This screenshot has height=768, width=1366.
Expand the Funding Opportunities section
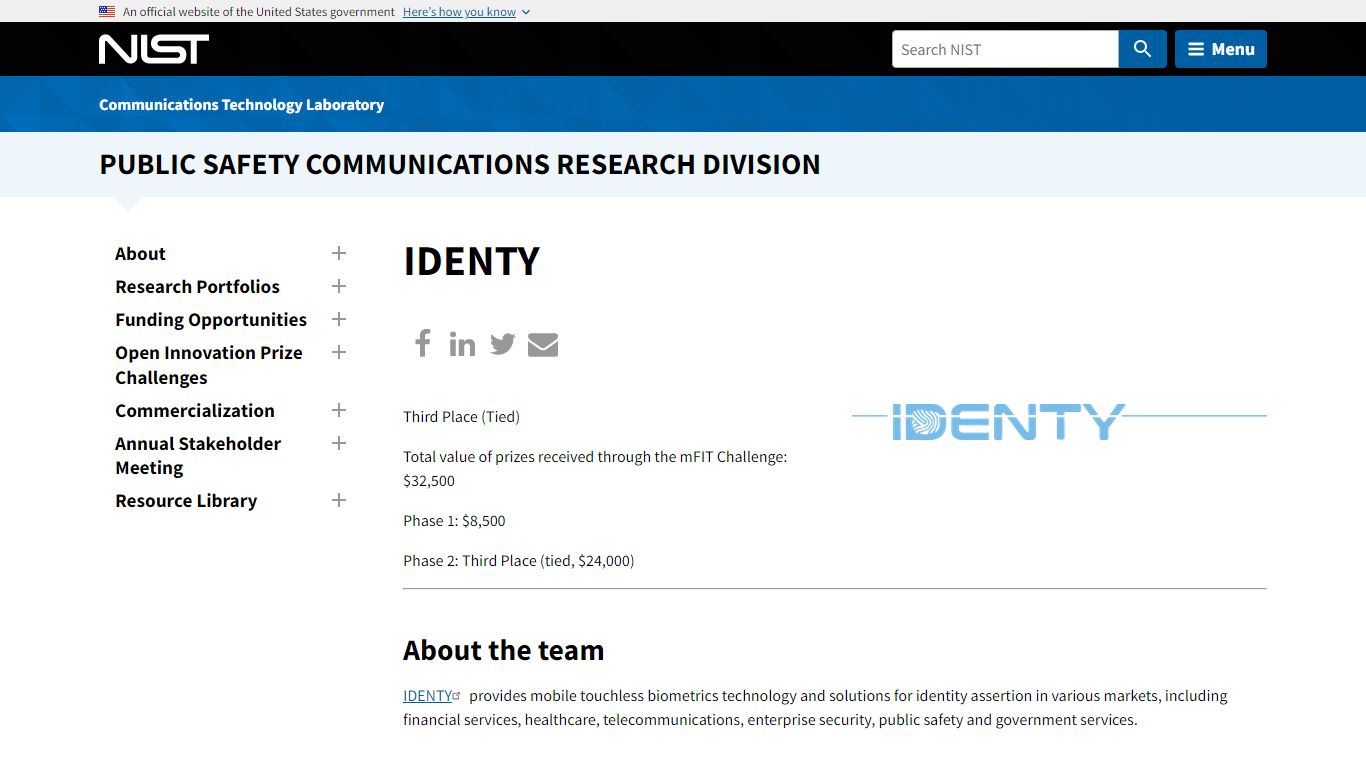[x=339, y=319]
